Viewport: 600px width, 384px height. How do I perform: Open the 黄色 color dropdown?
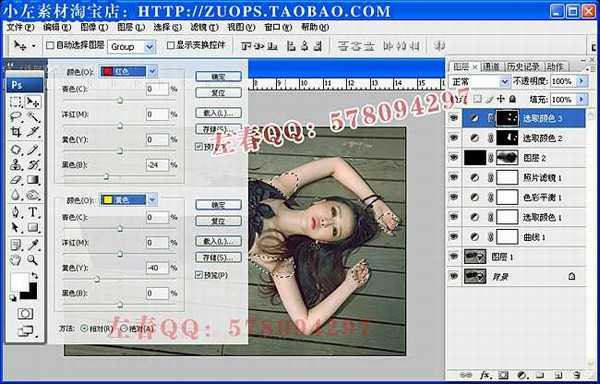click(153, 200)
